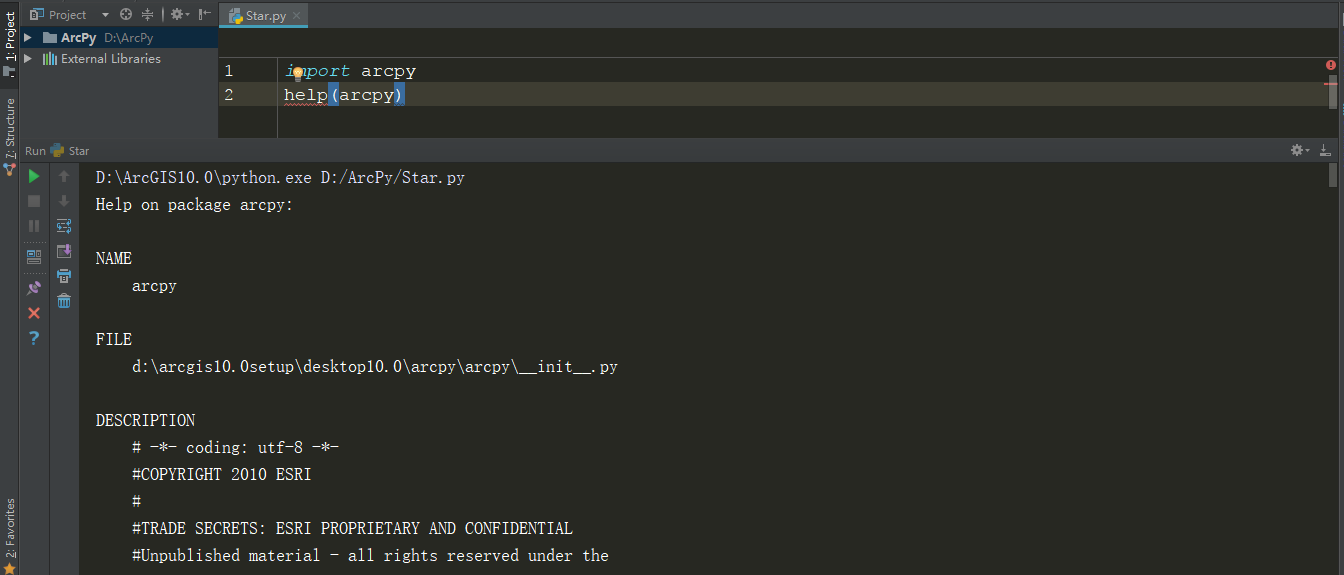1344x575 pixels.
Task: Place the cursor in 'import arcpy' code
Action: click(x=350, y=71)
